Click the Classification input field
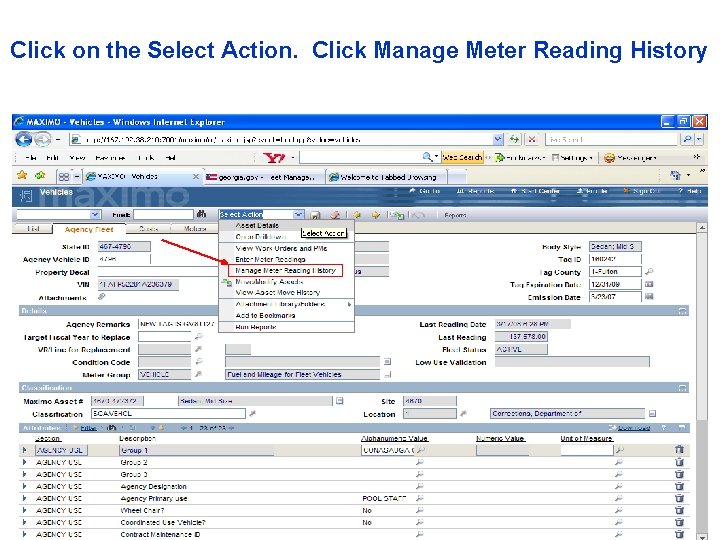 tap(168, 413)
